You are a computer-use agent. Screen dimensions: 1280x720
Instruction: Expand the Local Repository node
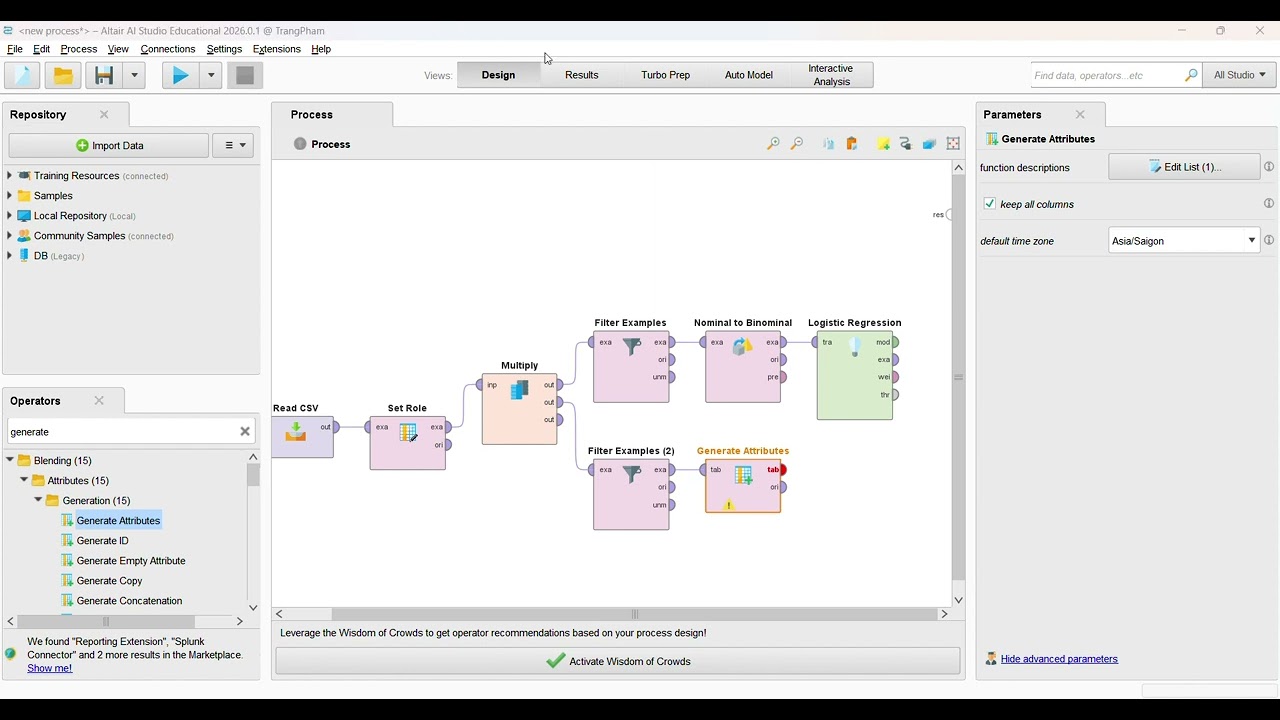10,216
